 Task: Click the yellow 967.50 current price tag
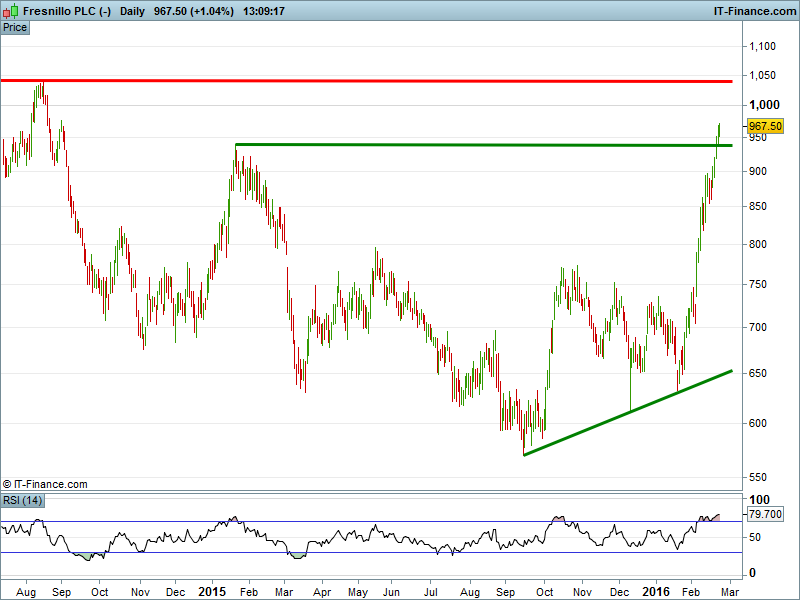(x=764, y=126)
